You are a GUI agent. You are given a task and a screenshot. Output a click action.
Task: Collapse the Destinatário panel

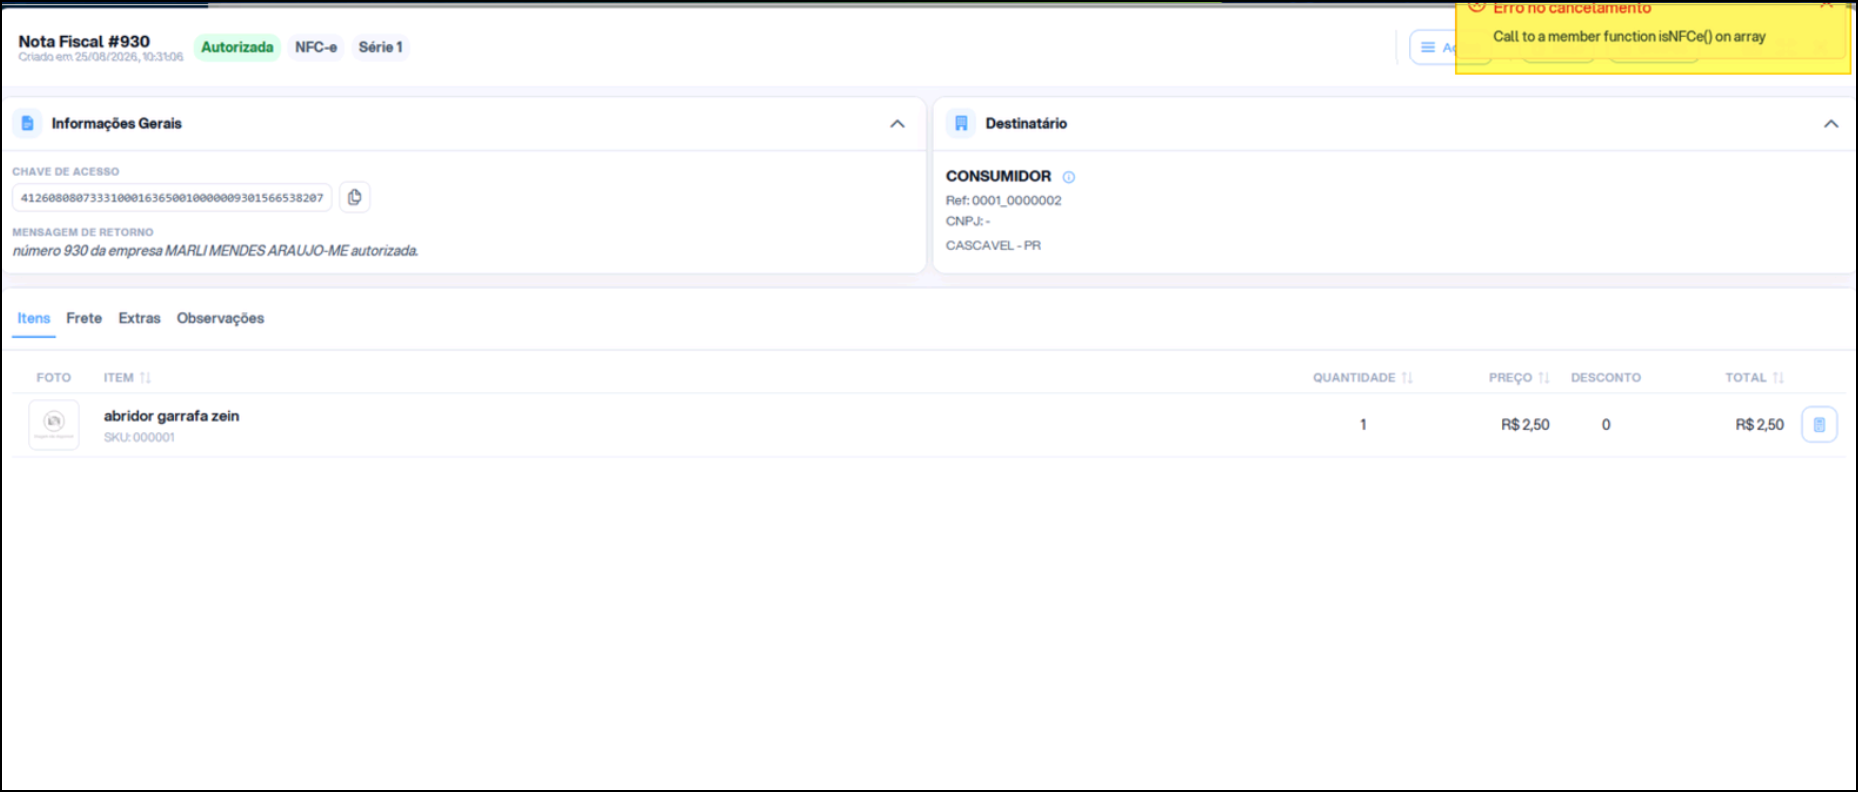point(1831,124)
